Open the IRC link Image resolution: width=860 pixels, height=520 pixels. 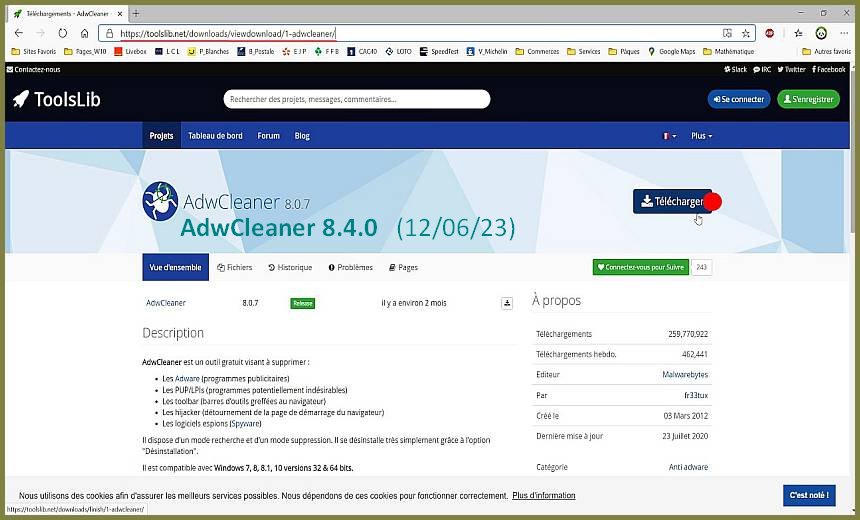pyautogui.click(x=762, y=69)
